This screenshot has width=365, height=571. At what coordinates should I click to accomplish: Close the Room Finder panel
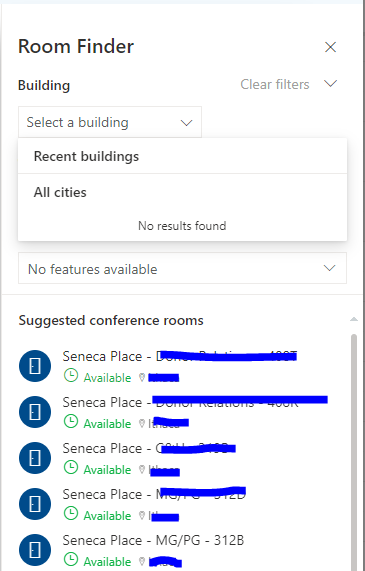(330, 47)
